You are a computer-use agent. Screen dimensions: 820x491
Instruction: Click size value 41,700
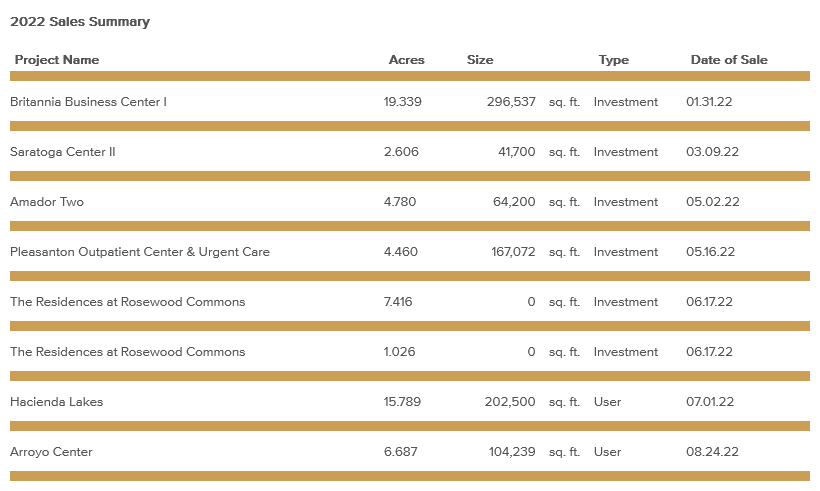pyautogui.click(x=517, y=152)
